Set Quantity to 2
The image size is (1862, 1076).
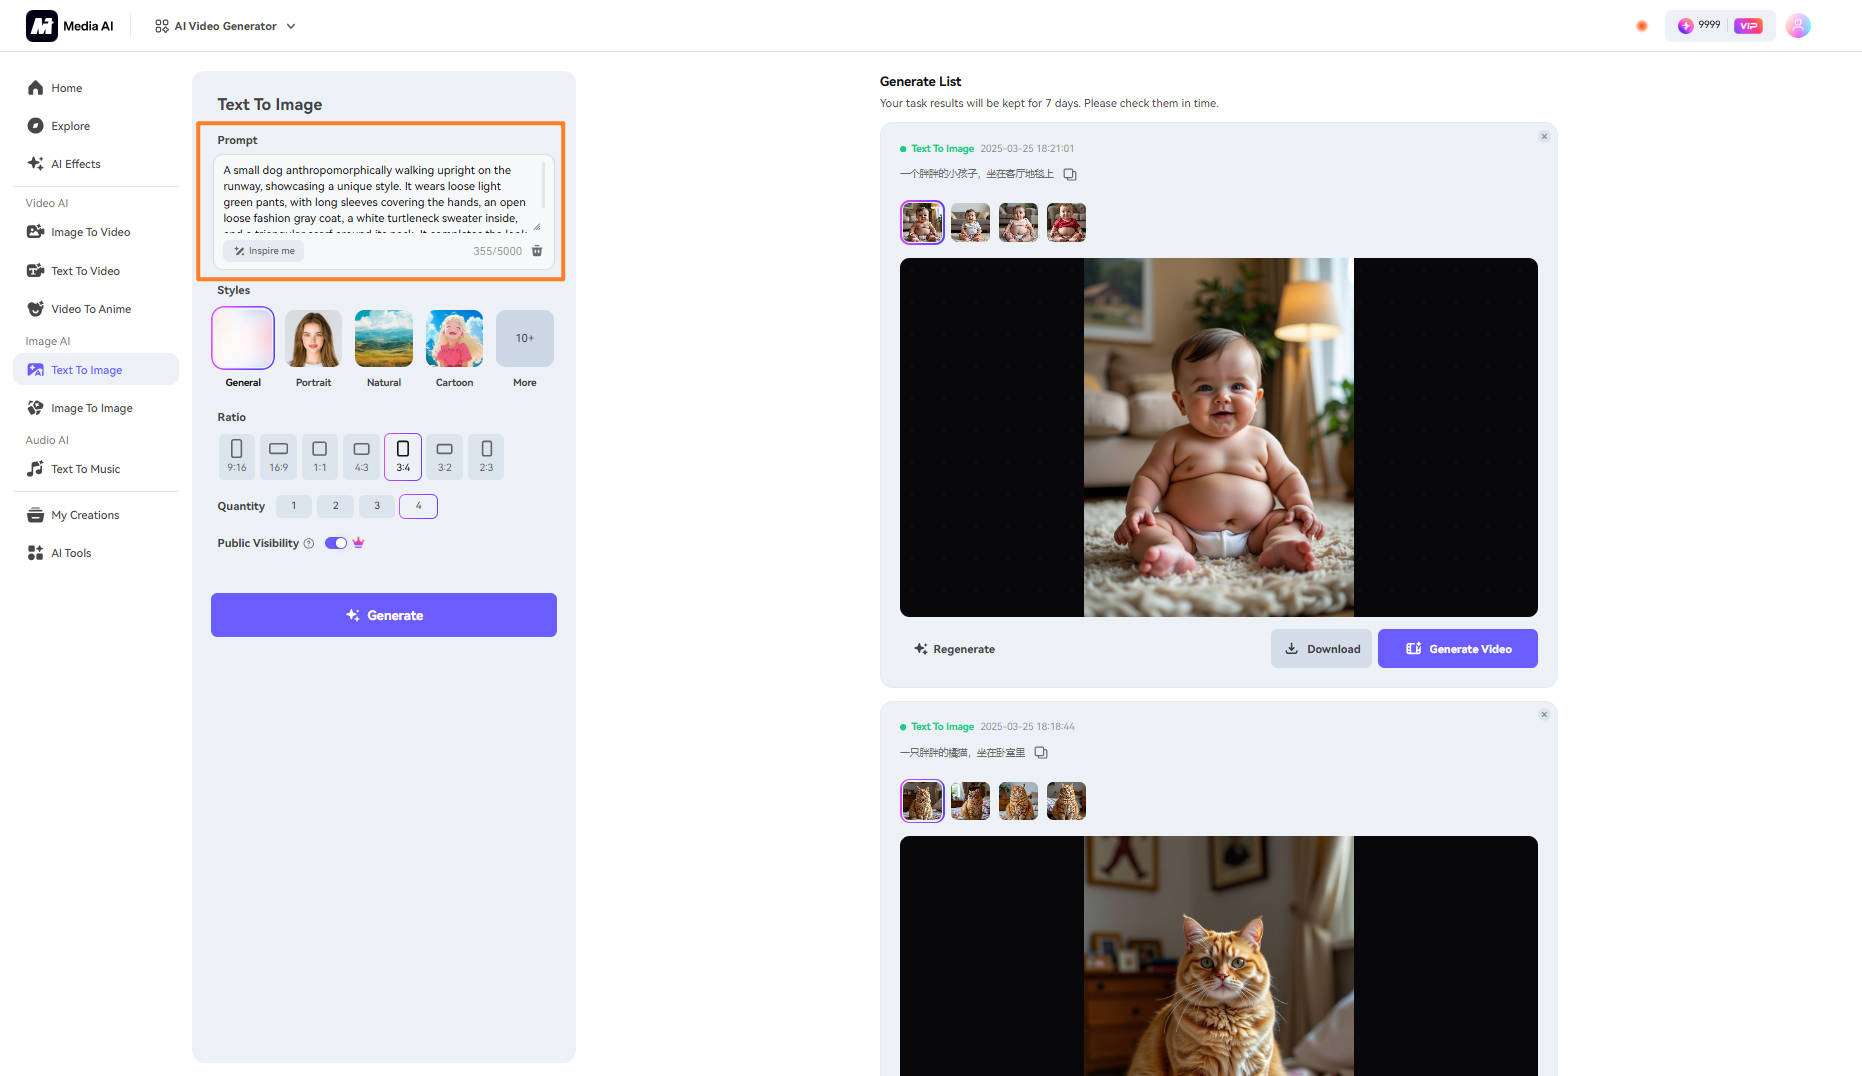coord(335,506)
